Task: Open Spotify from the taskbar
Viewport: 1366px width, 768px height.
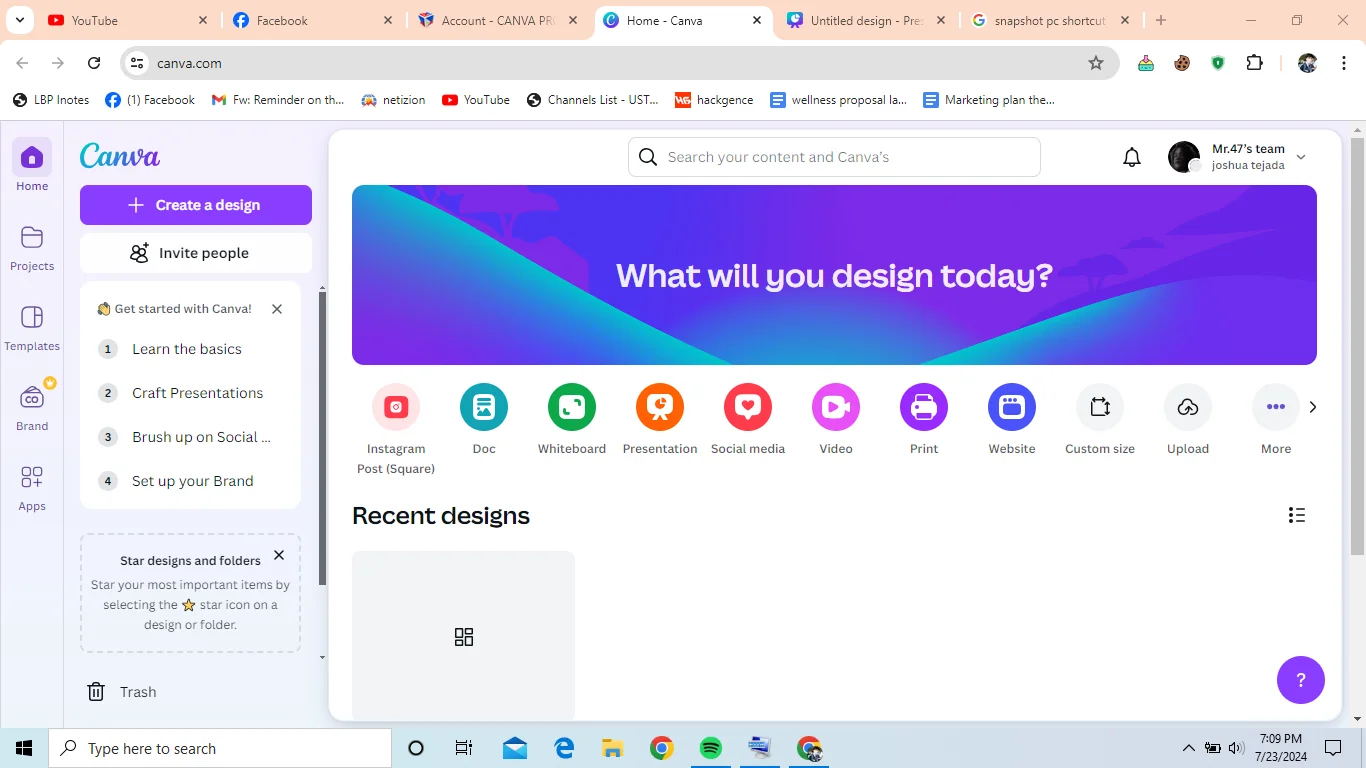Action: (711, 748)
